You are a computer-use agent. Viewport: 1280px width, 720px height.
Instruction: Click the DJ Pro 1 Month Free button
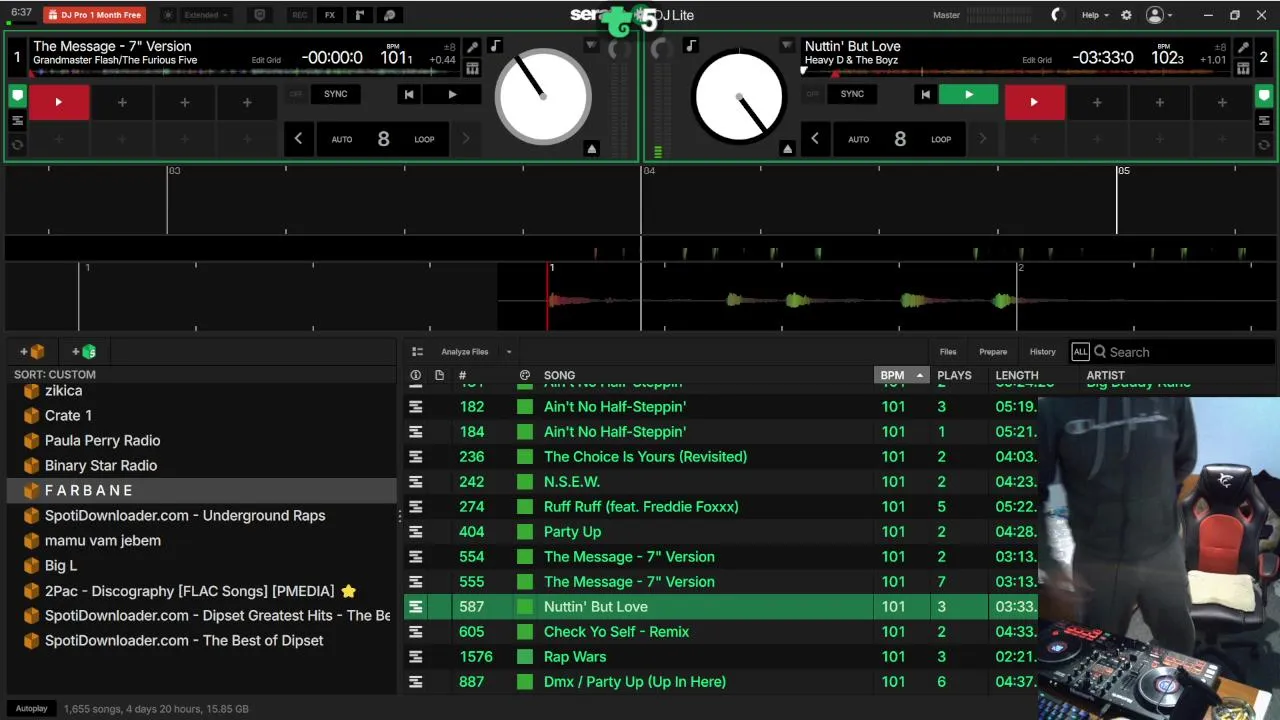click(94, 15)
